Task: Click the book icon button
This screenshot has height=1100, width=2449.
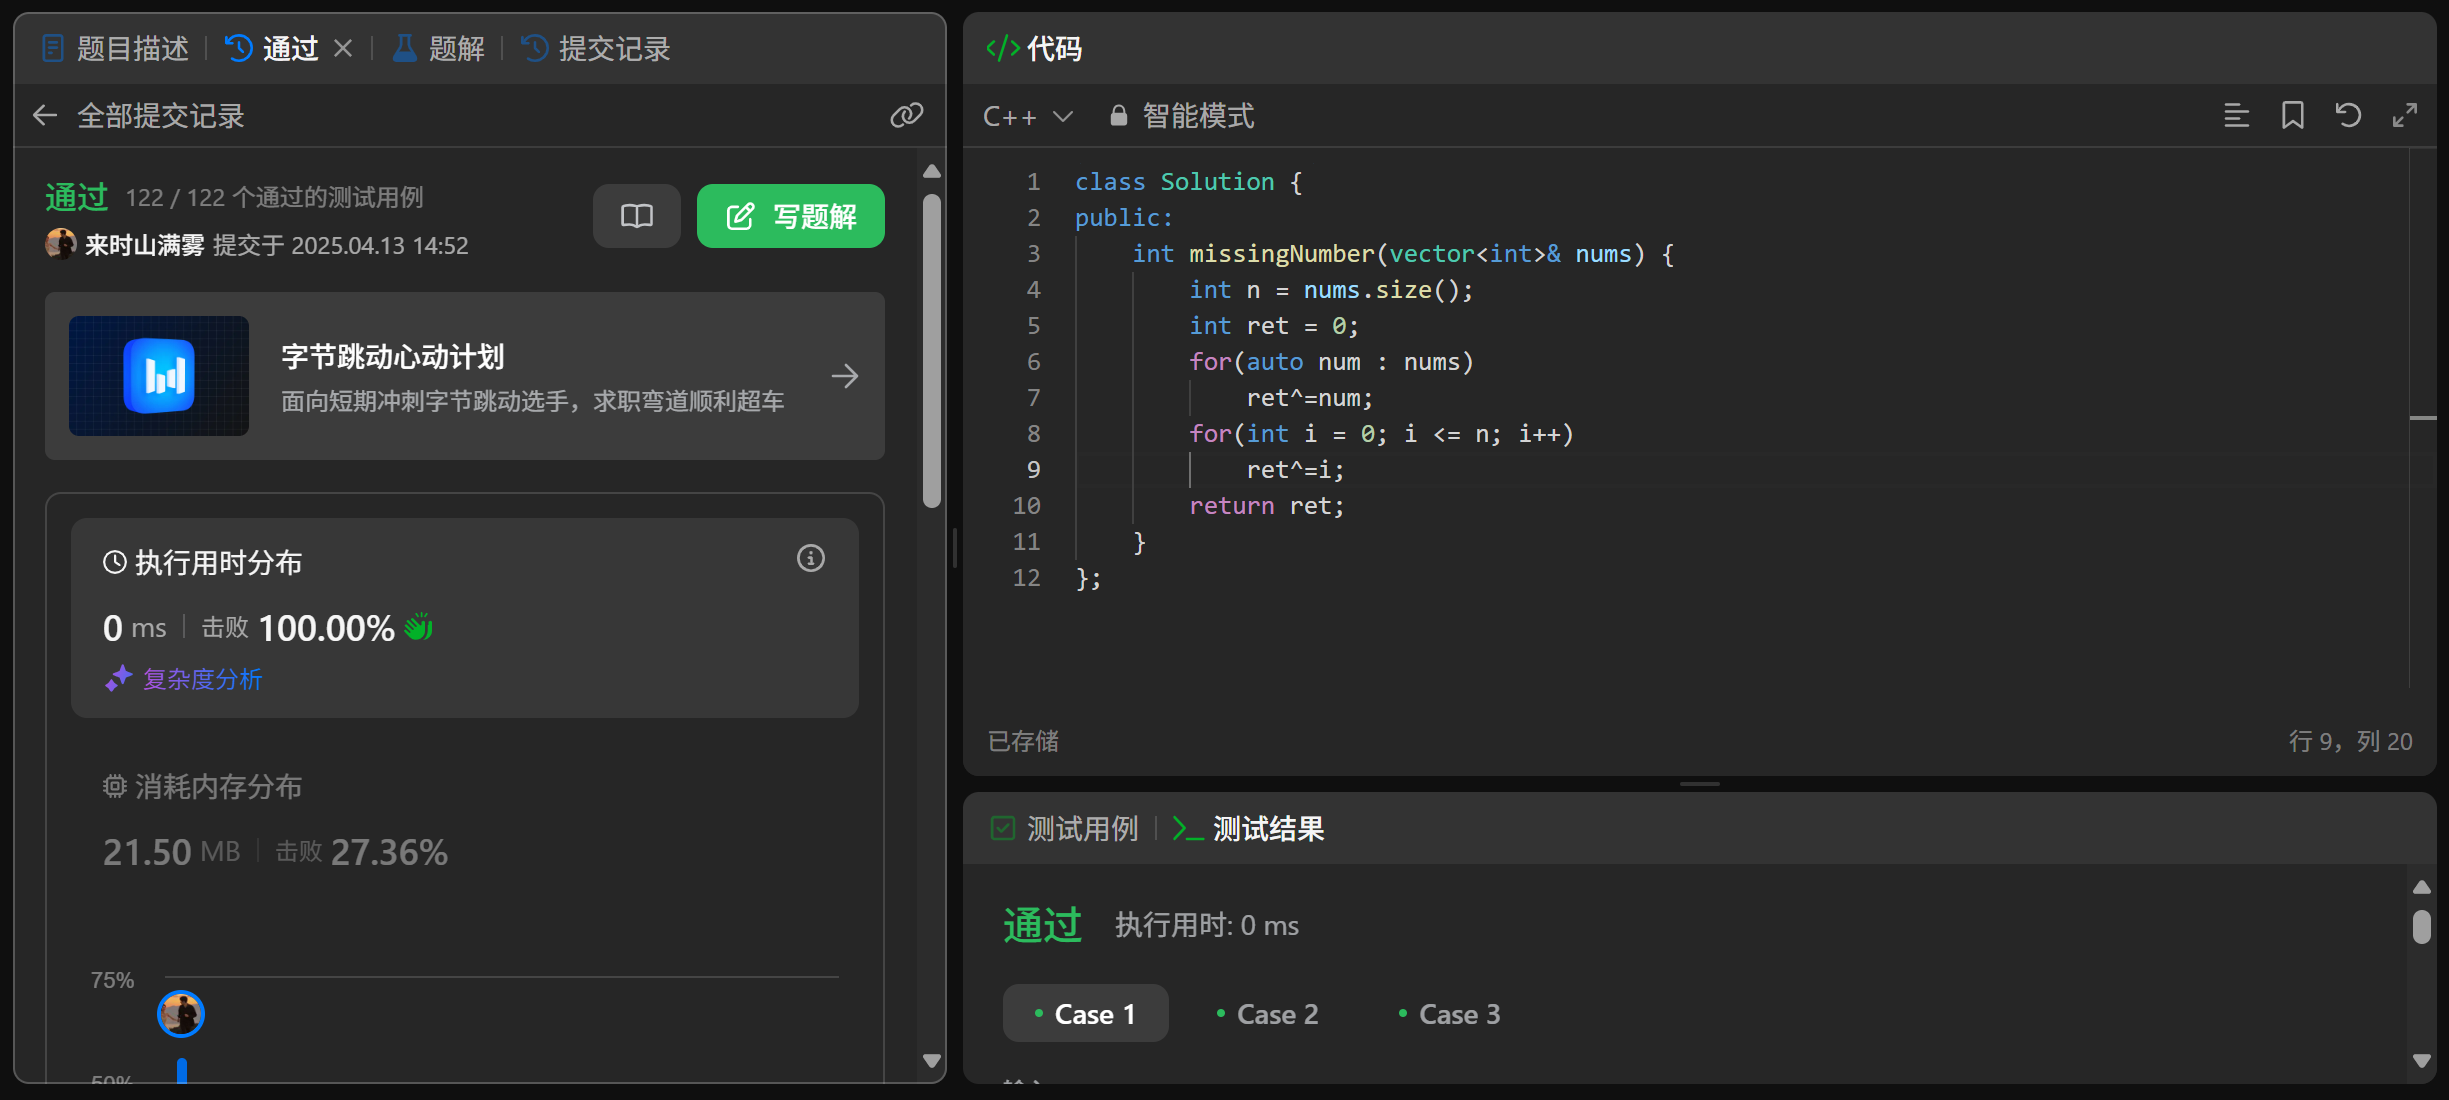Action: (x=636, y=216)
